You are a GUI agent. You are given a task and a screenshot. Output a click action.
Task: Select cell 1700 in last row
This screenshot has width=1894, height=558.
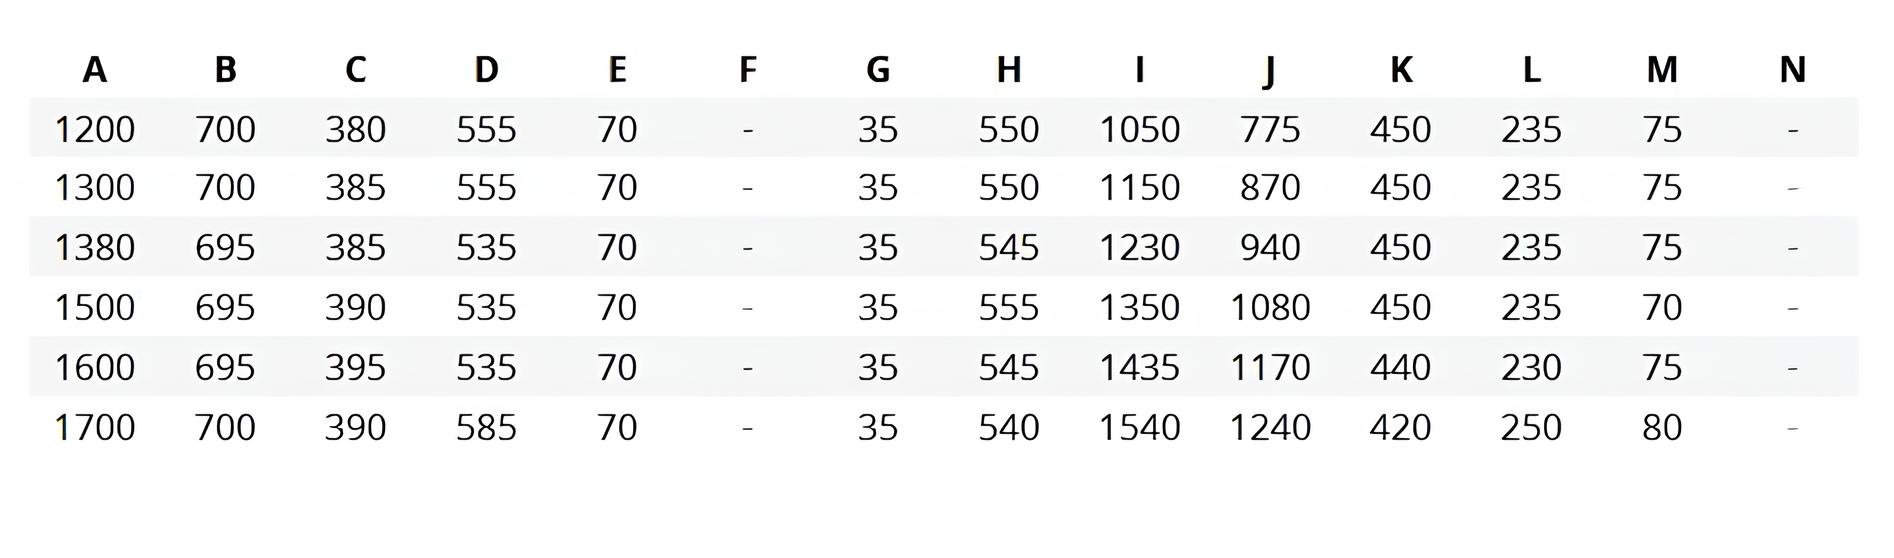94,427
